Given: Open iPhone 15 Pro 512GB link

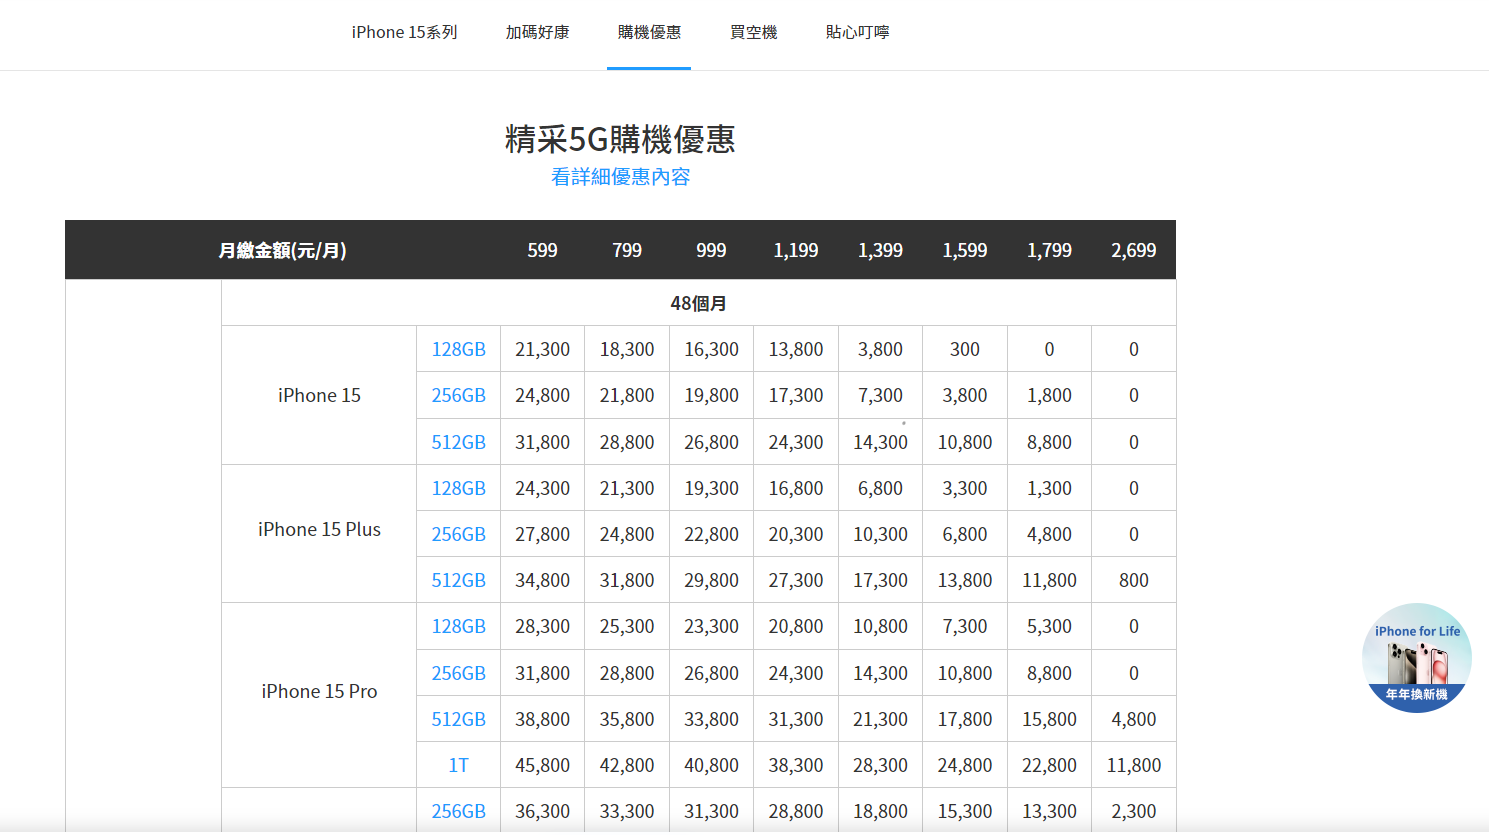Looking at the screenshot, I should (458, 719).
